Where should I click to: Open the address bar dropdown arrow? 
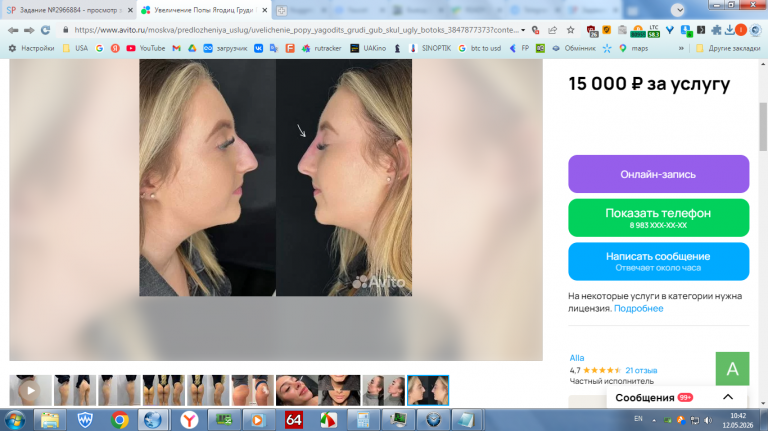pyautogui.click(x=523, y=30)
